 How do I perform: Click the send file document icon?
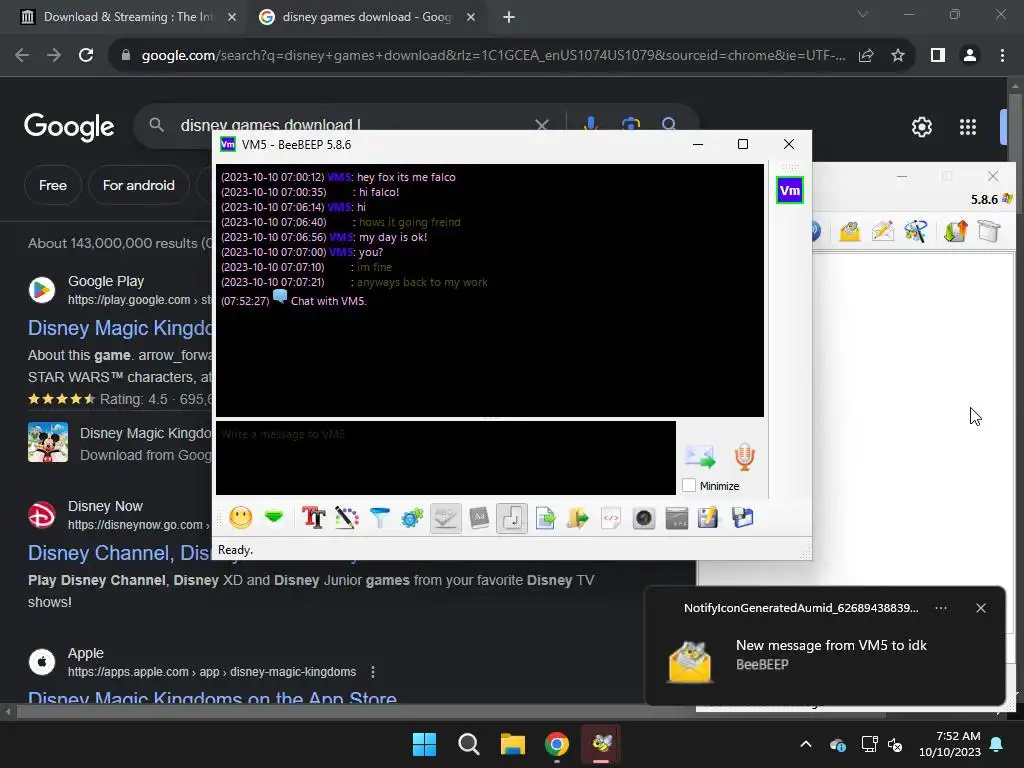click(x=545, y=519)
